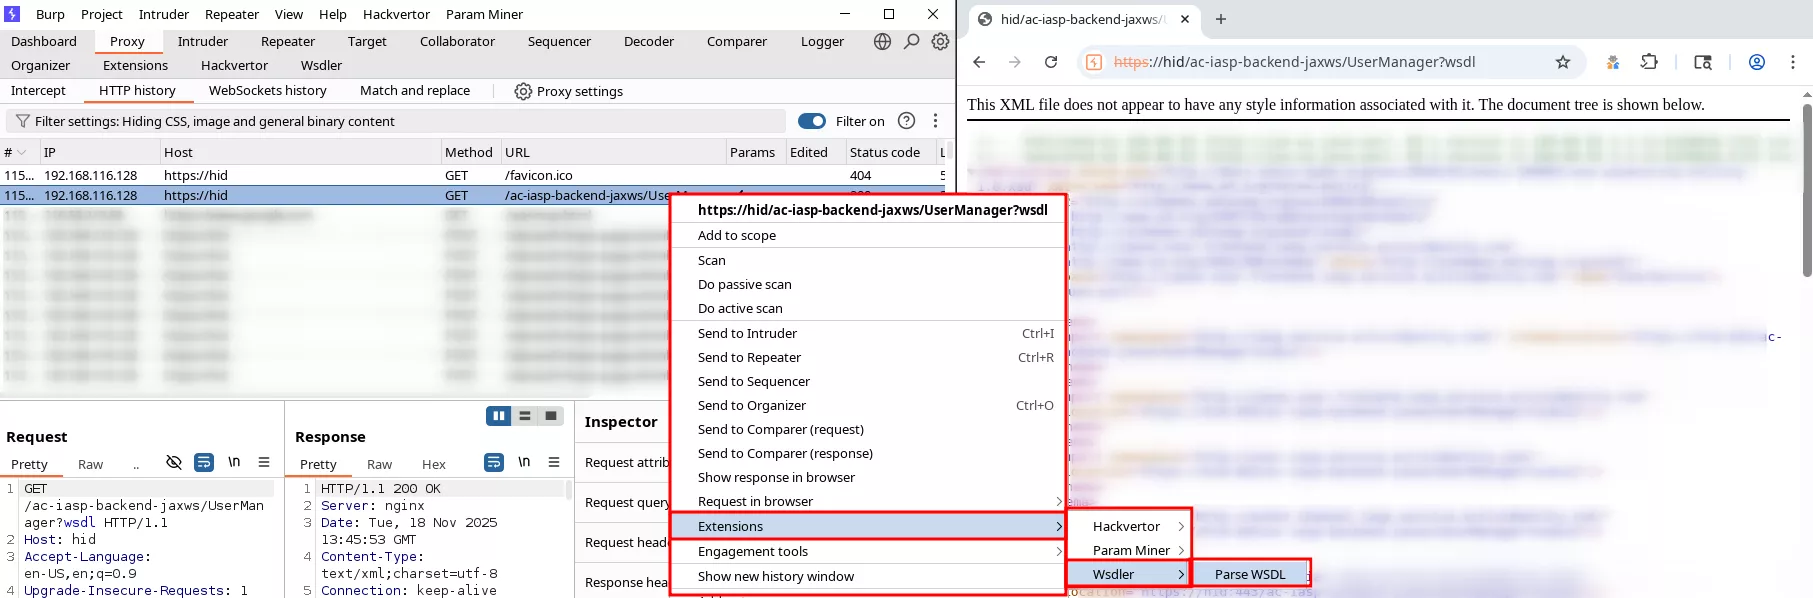Open the Repeater main tab

(288, 41)
